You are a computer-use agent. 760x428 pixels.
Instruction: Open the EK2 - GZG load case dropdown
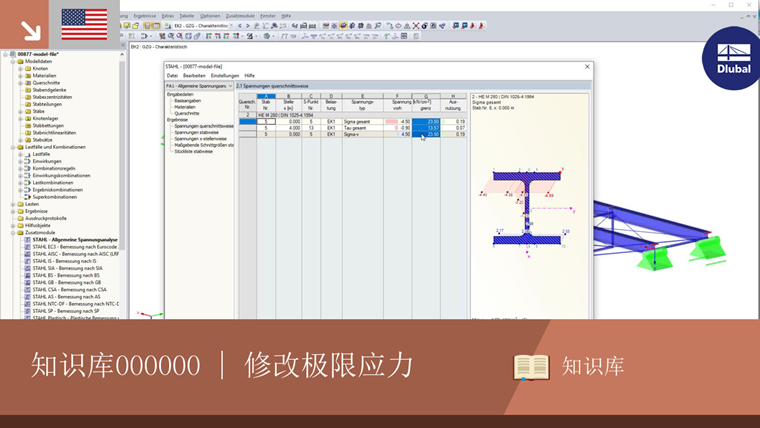(x=231, y=26)
